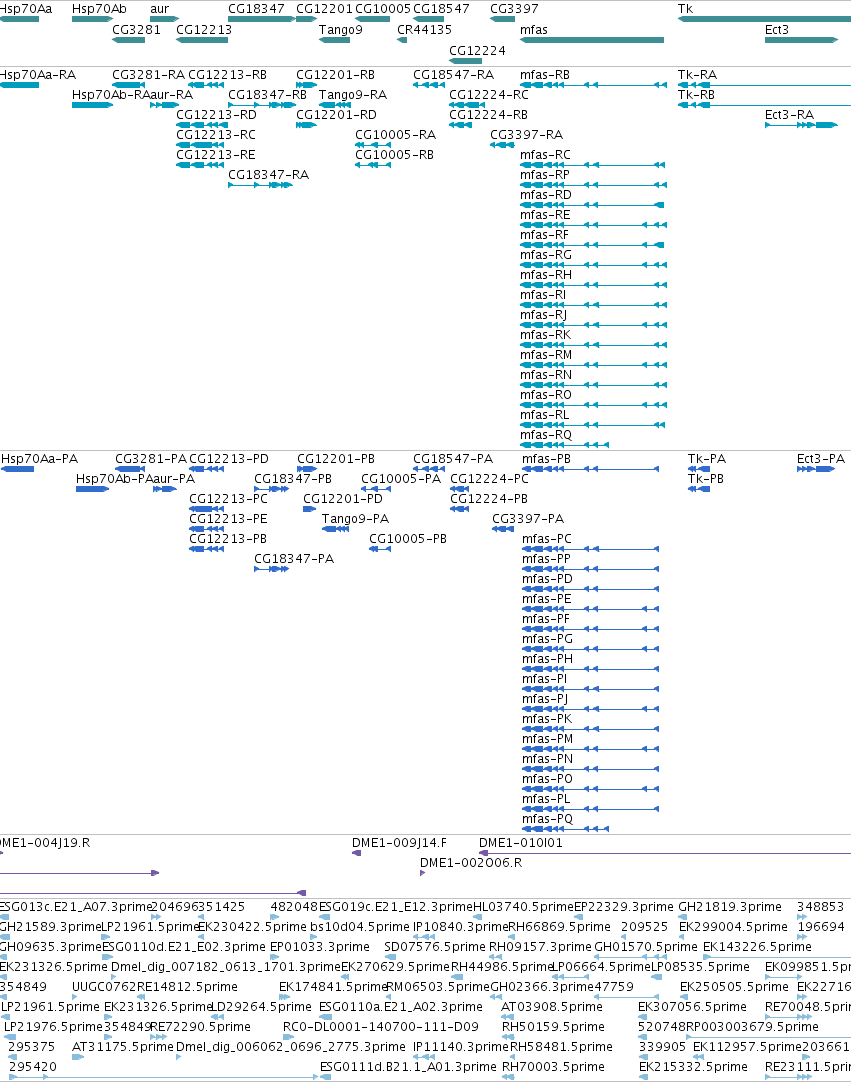Select the CG18347 gene bar
851x1082 pixels.
pos(262,19)
